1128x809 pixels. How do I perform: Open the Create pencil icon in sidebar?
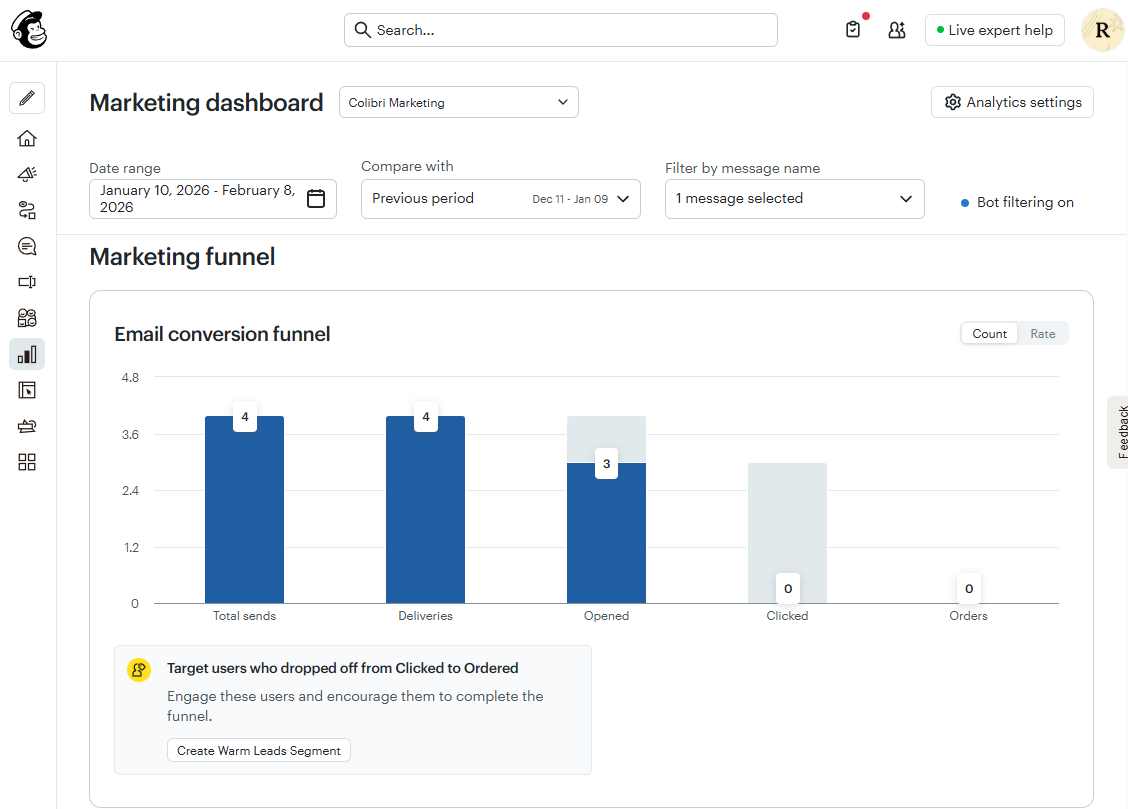[x=27, y=97]
